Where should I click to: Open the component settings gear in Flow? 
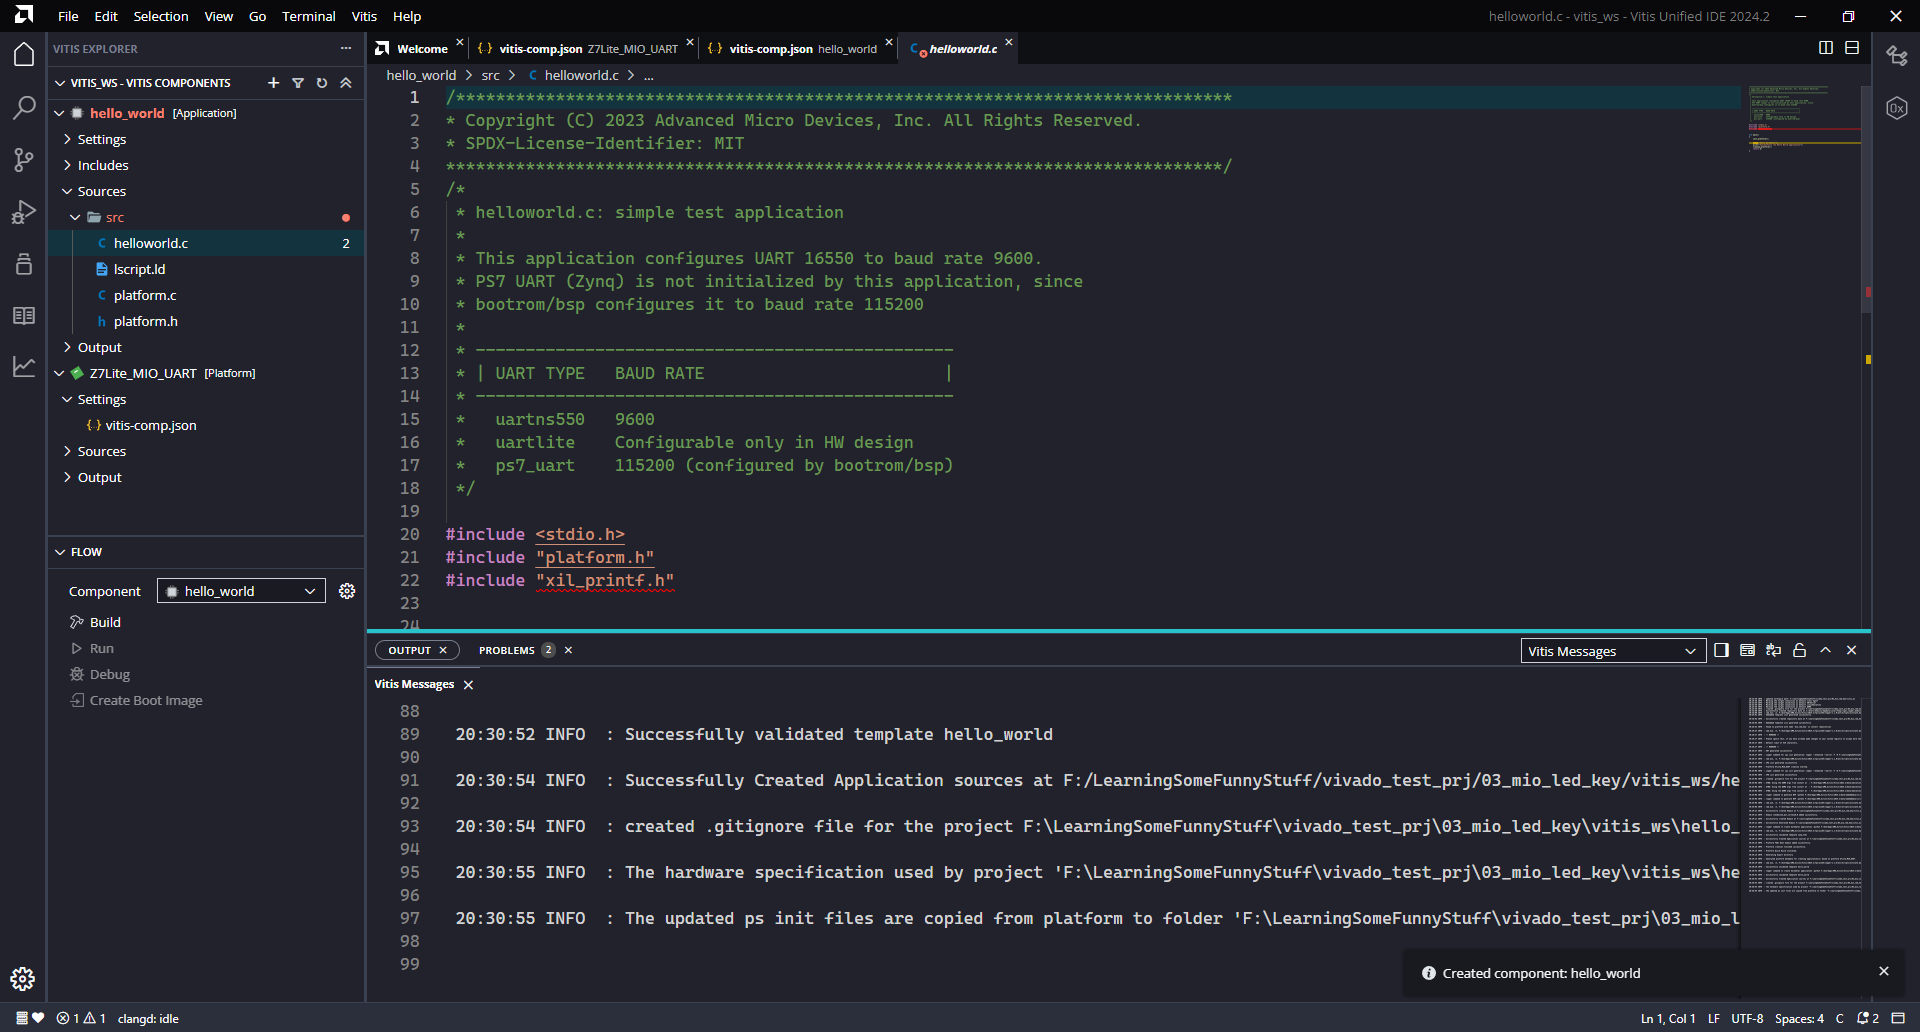point(347,591)
